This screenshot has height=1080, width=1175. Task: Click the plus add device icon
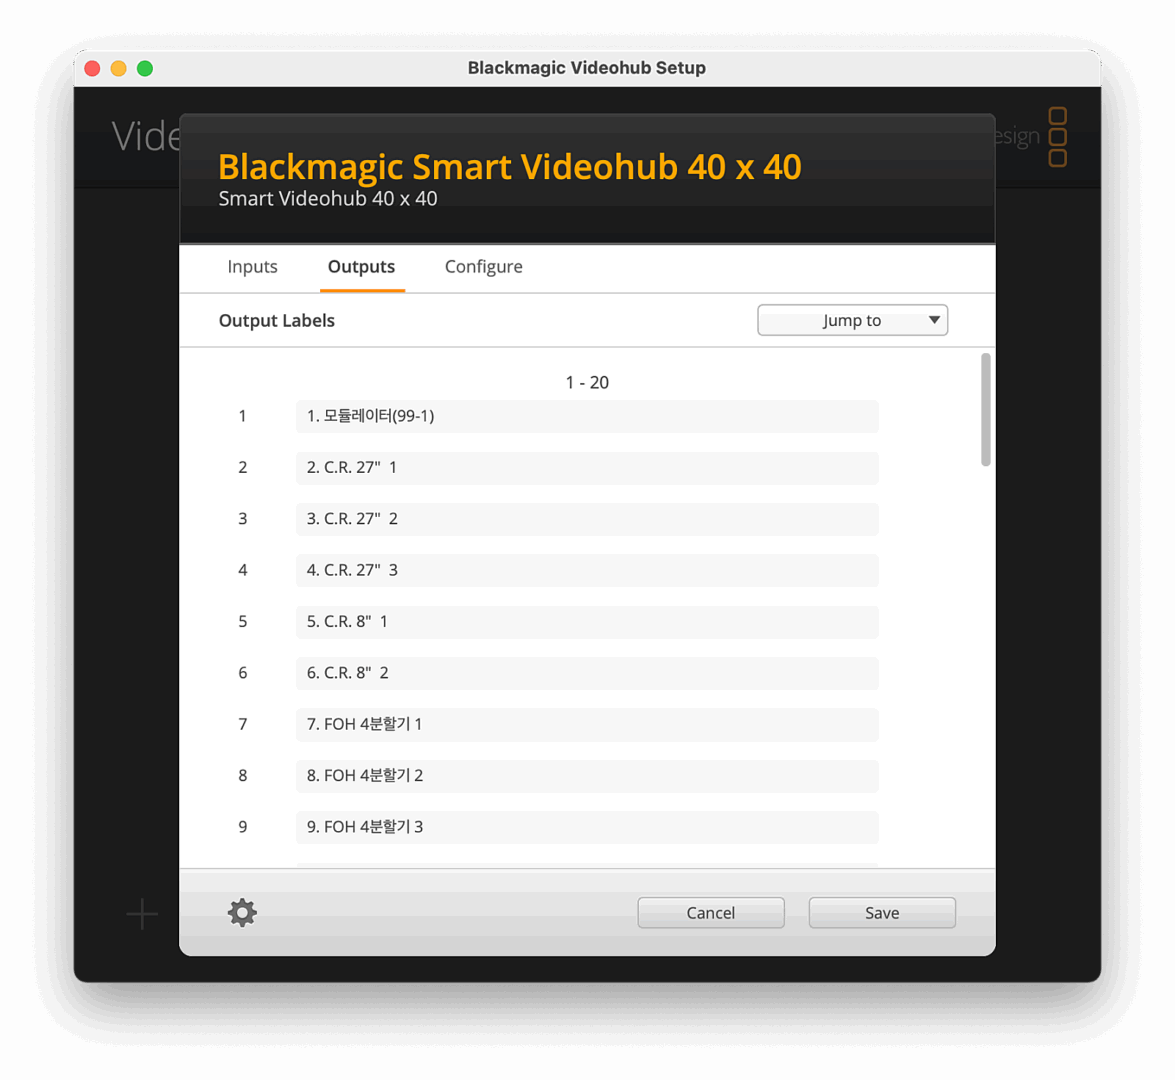[142, 914]
